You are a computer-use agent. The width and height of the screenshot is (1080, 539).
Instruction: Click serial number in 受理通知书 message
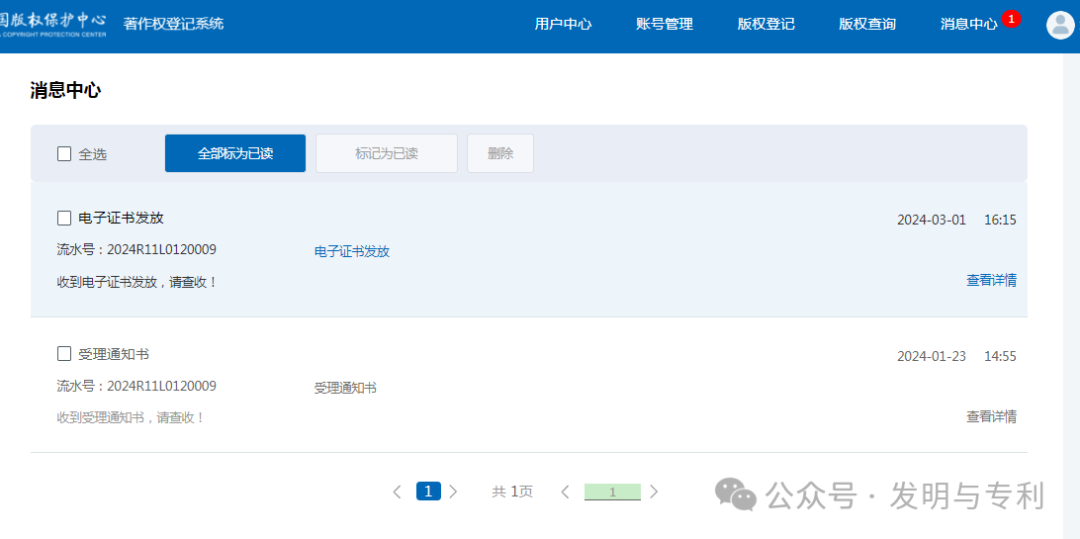pos(136,385)
